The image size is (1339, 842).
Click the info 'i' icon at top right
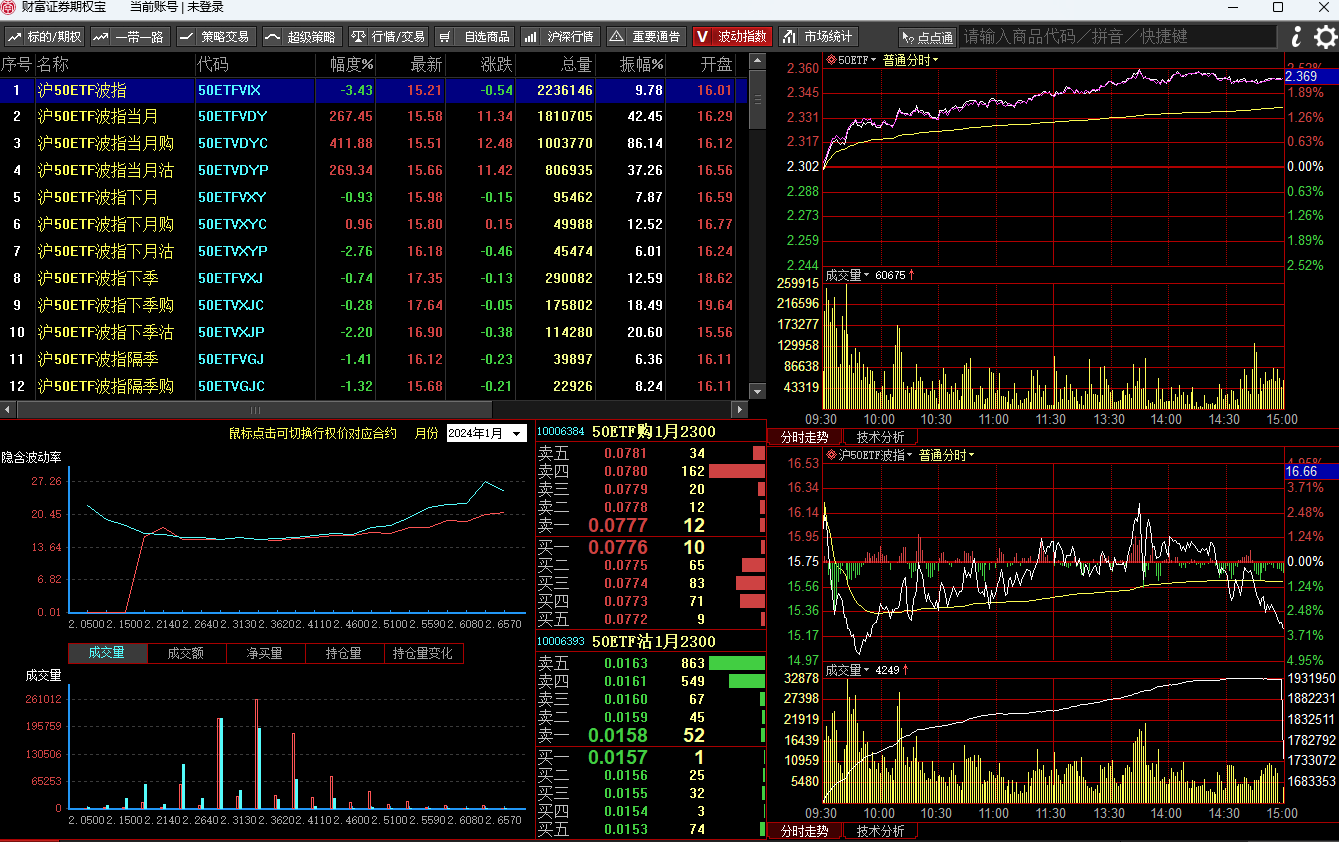point(1297,37)
